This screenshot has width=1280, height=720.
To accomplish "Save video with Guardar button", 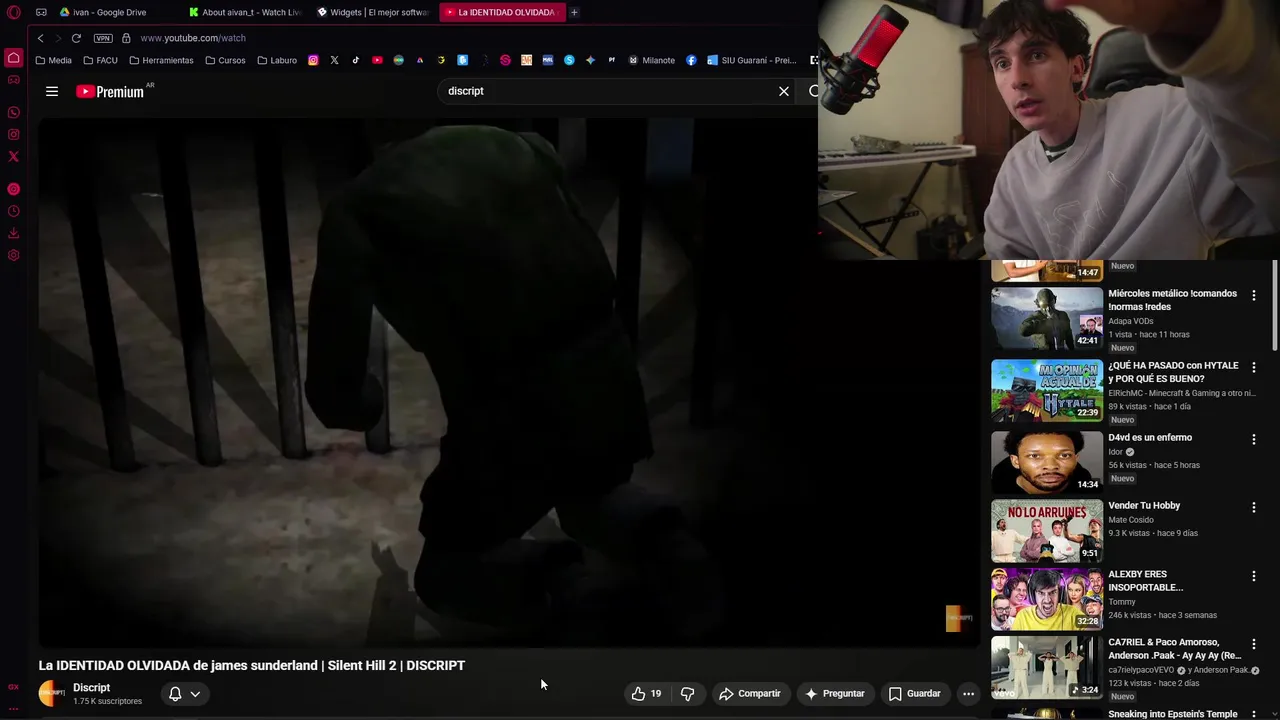I will point(915,693).
